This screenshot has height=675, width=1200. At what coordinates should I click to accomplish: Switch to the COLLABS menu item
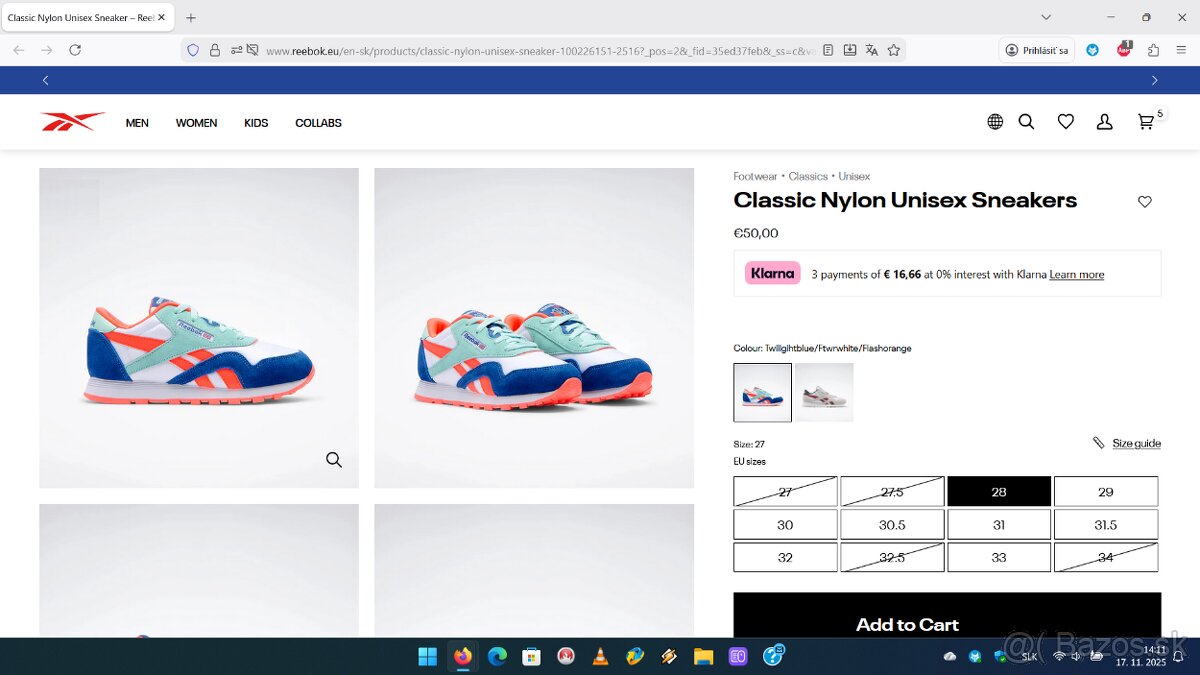coord(318,122)
